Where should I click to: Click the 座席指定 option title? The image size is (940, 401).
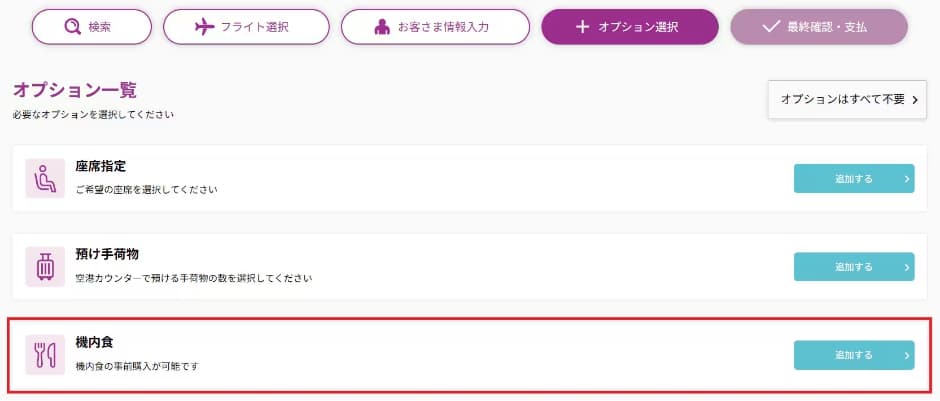coord(100,166)
